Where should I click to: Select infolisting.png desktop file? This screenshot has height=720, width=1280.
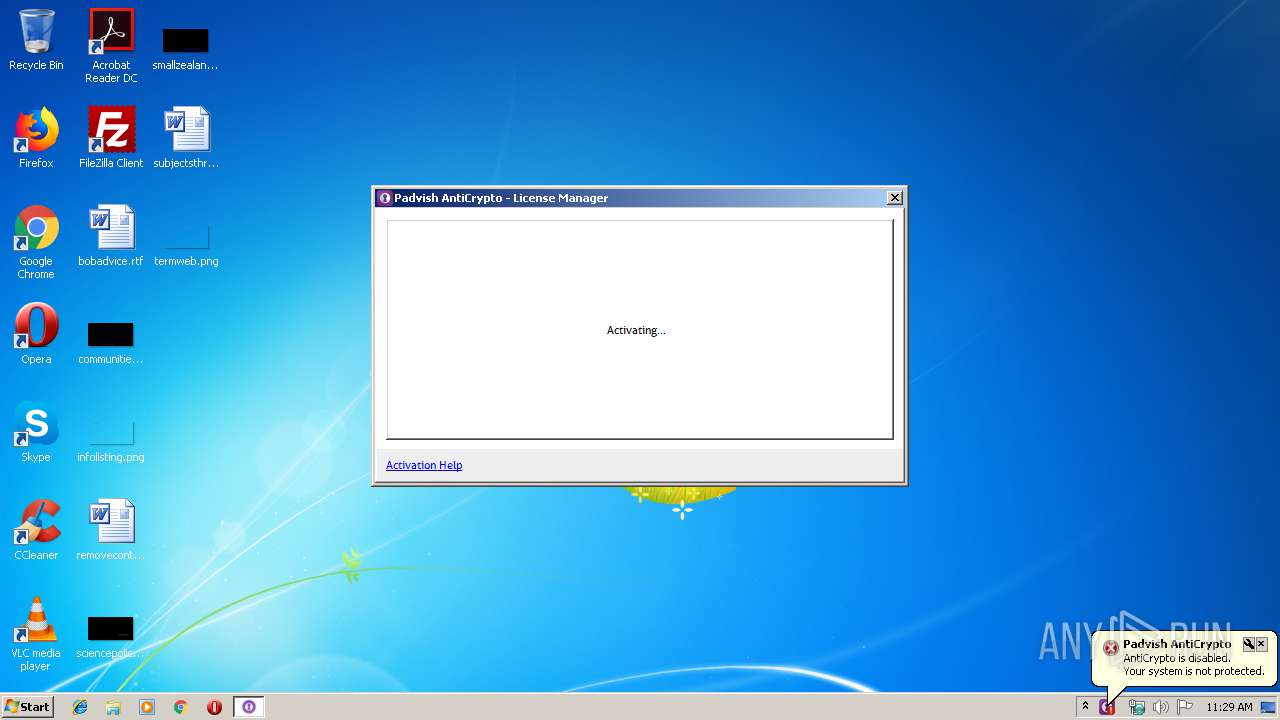pyautogui.click(x=111, y=441)
